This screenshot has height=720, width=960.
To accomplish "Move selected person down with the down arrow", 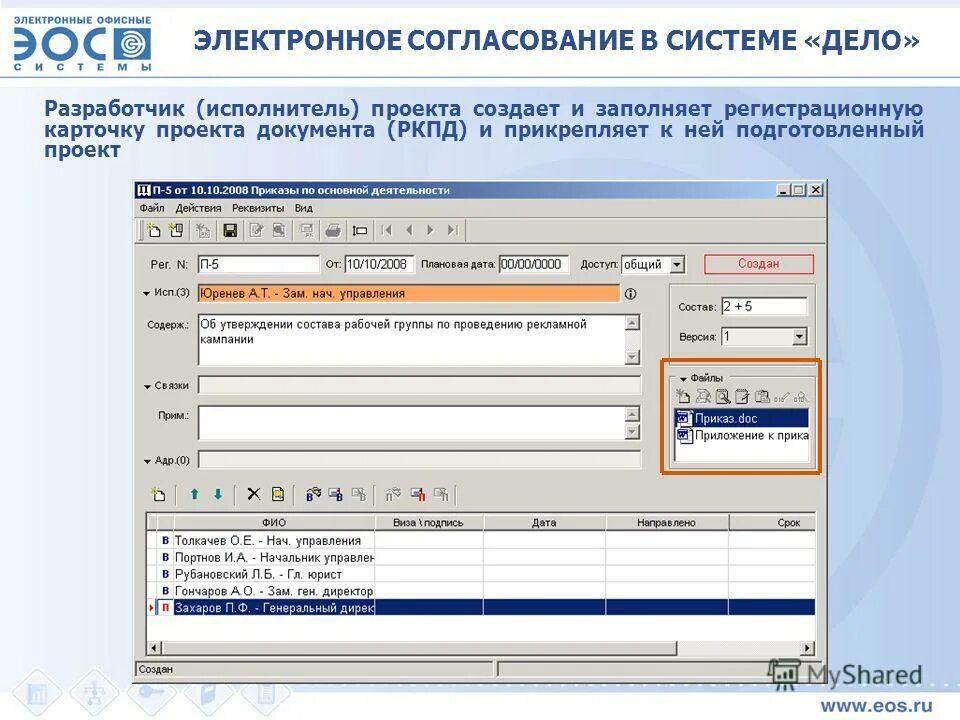I will (x=218, y=494).
